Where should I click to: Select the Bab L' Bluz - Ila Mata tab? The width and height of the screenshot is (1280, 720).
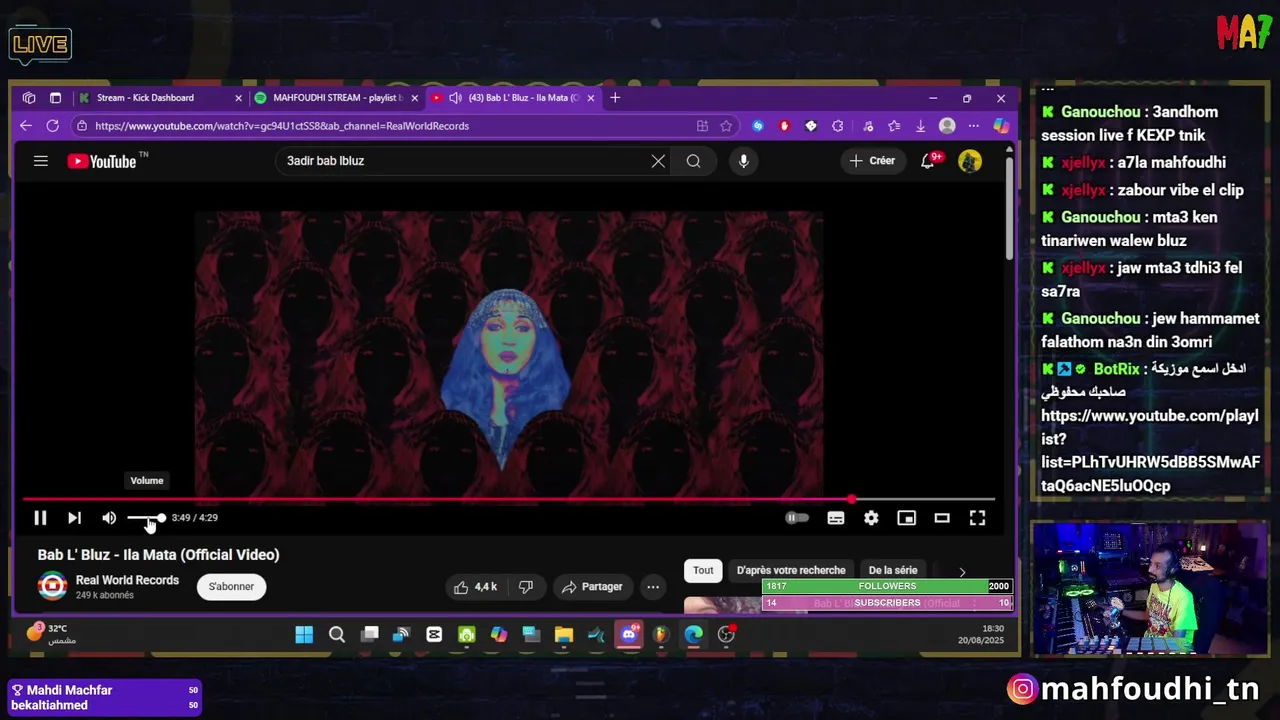(x=524, y=98)
